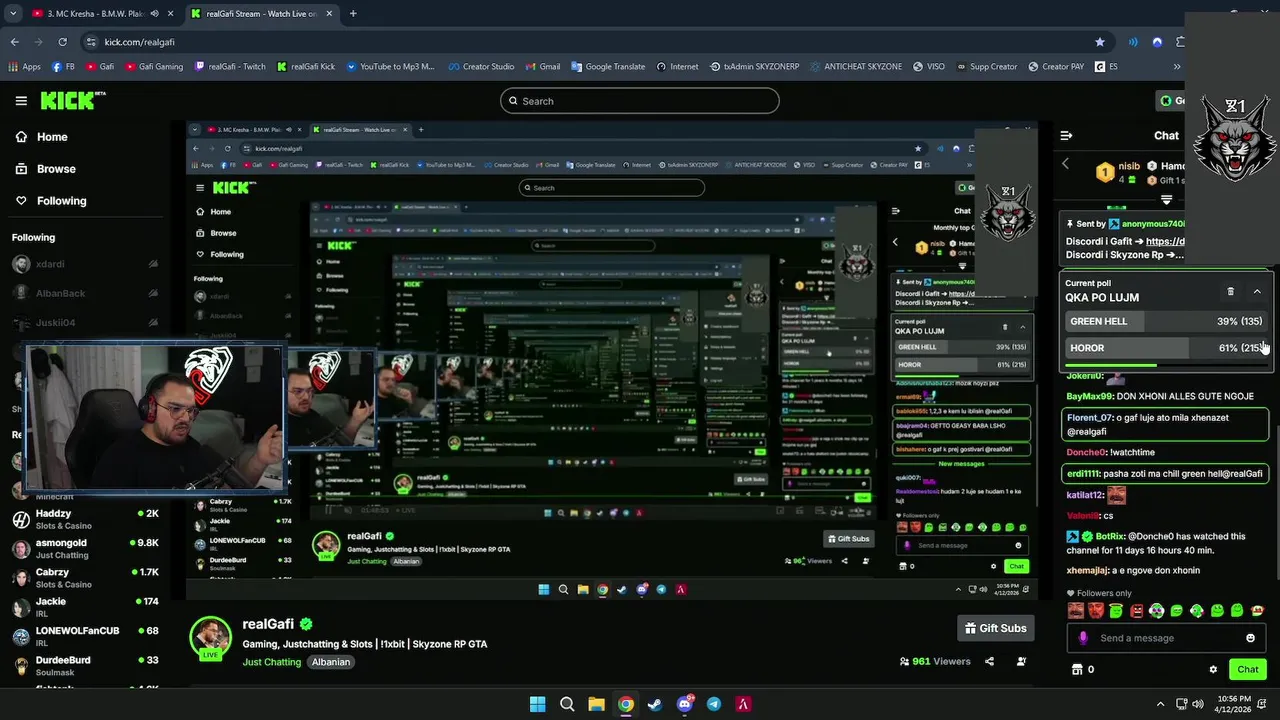Click the realGafi streamer avatar

point(210,636)
